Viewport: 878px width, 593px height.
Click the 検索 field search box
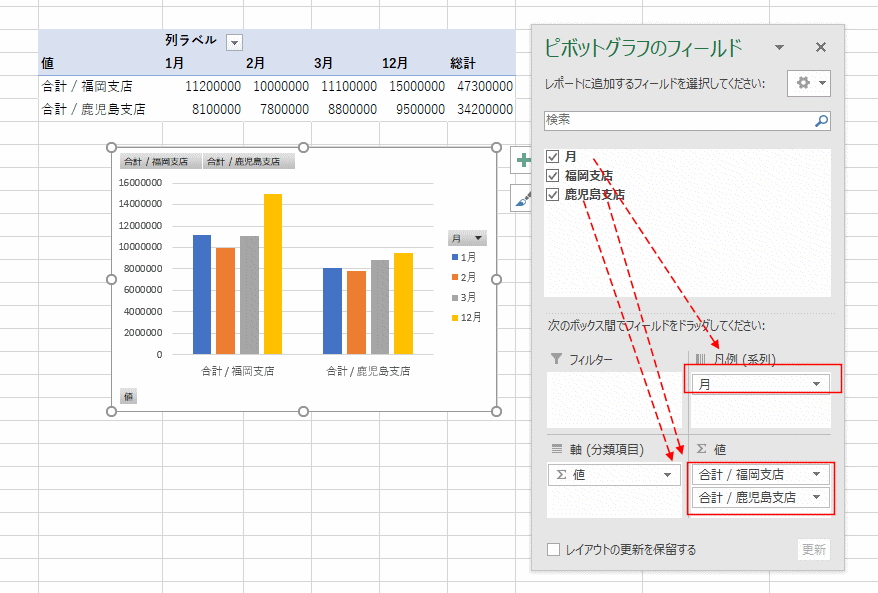tap(678, 120)
